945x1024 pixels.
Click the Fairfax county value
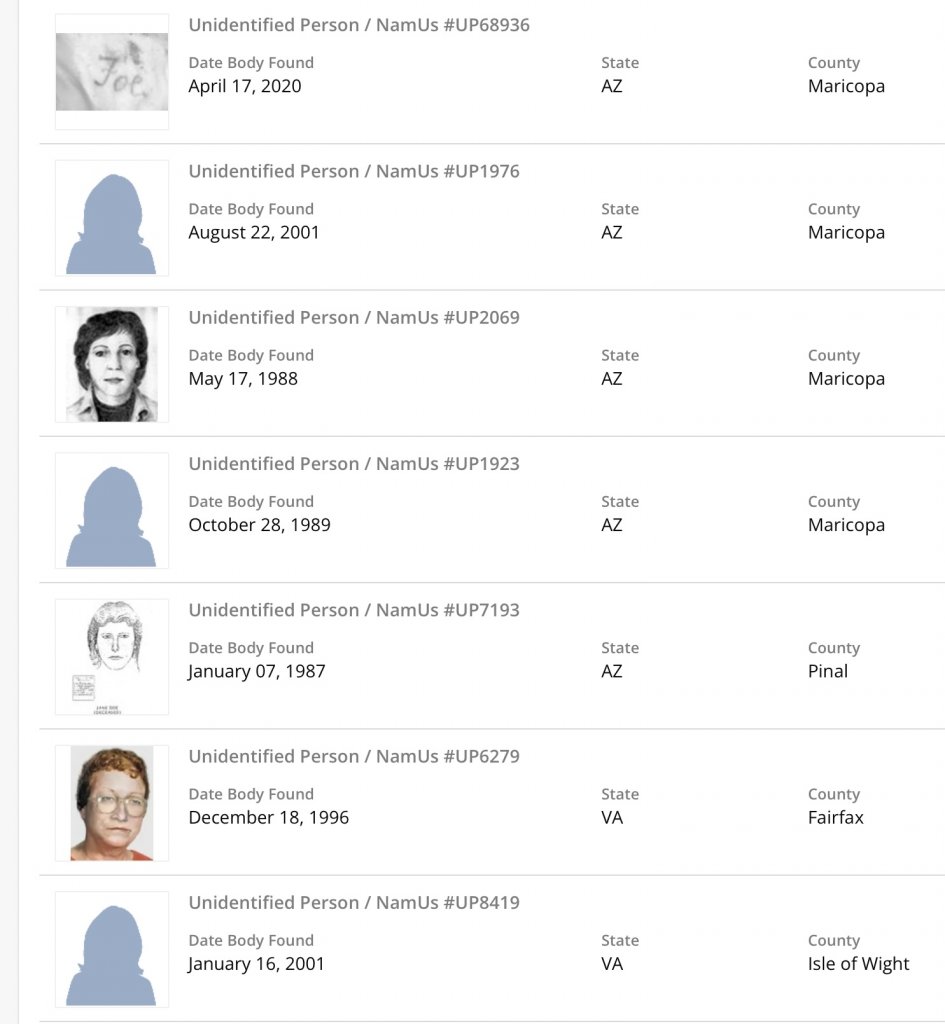click(836, 817)
